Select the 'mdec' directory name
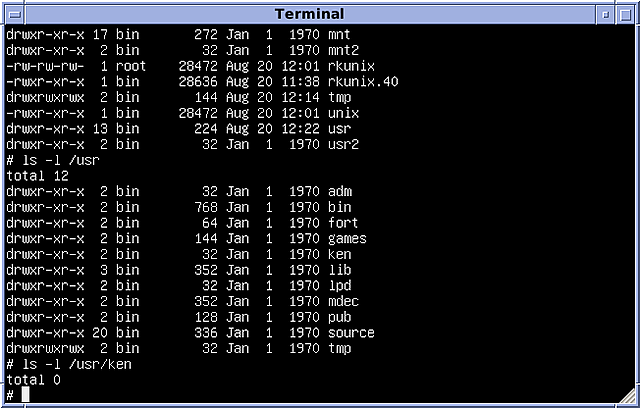 (343, 302)
